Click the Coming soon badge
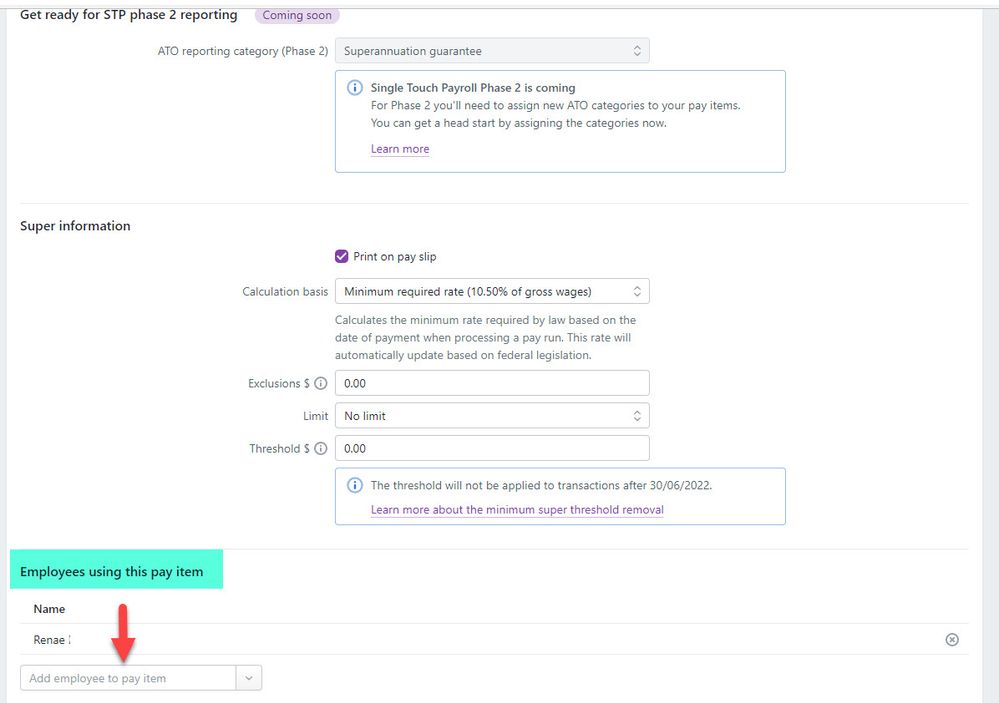Image resolution: width=999 pixels, height=703 pixels. point(296,16)
